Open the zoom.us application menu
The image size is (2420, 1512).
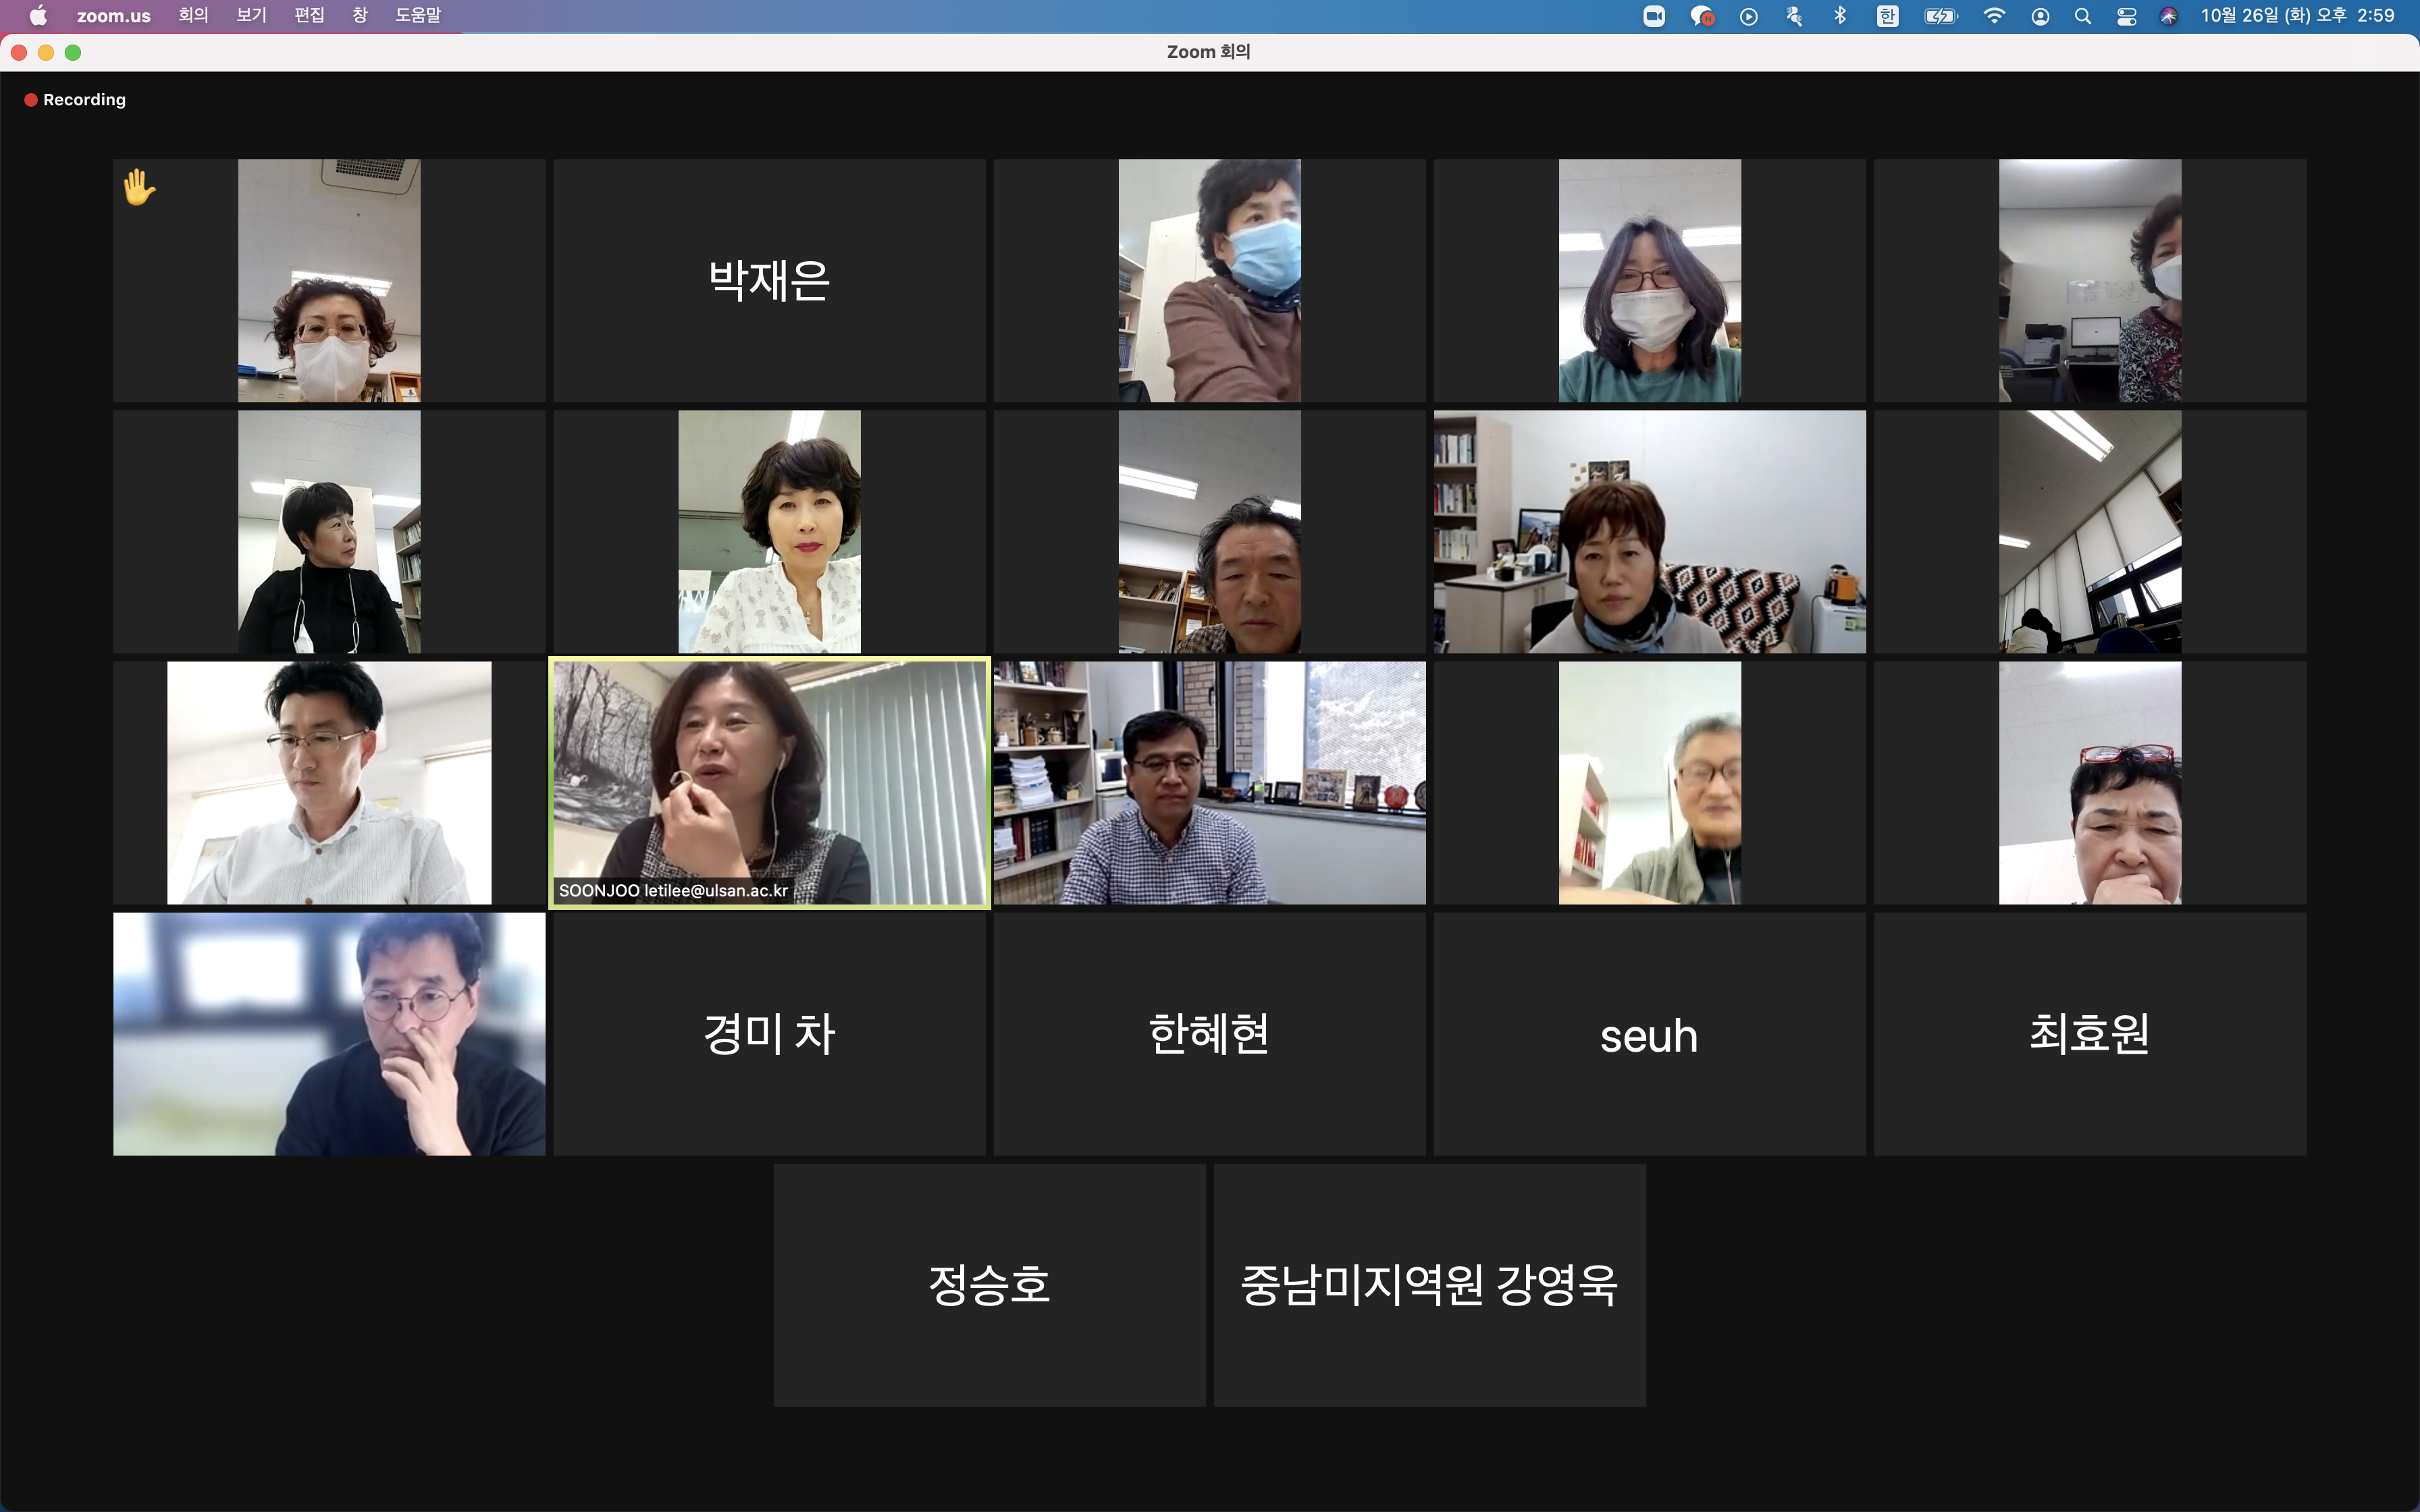[113, 16]
